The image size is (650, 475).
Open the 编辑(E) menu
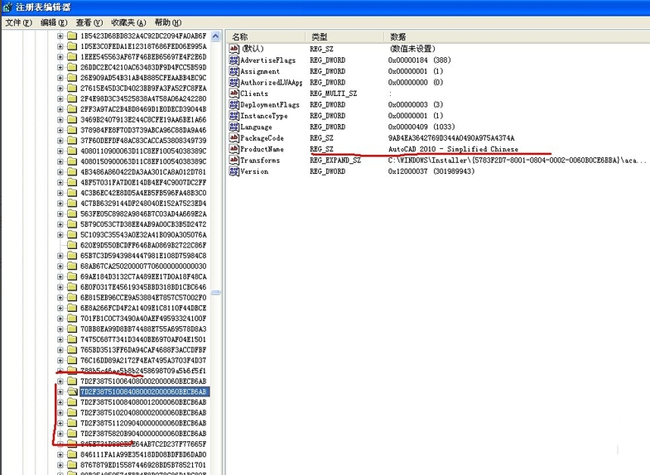pos(53,22)
